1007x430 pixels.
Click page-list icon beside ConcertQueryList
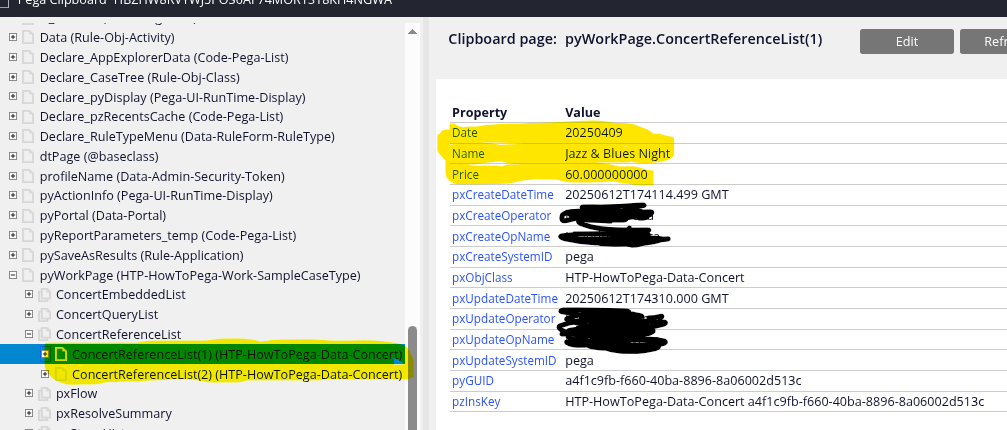(x=44, y=315)
